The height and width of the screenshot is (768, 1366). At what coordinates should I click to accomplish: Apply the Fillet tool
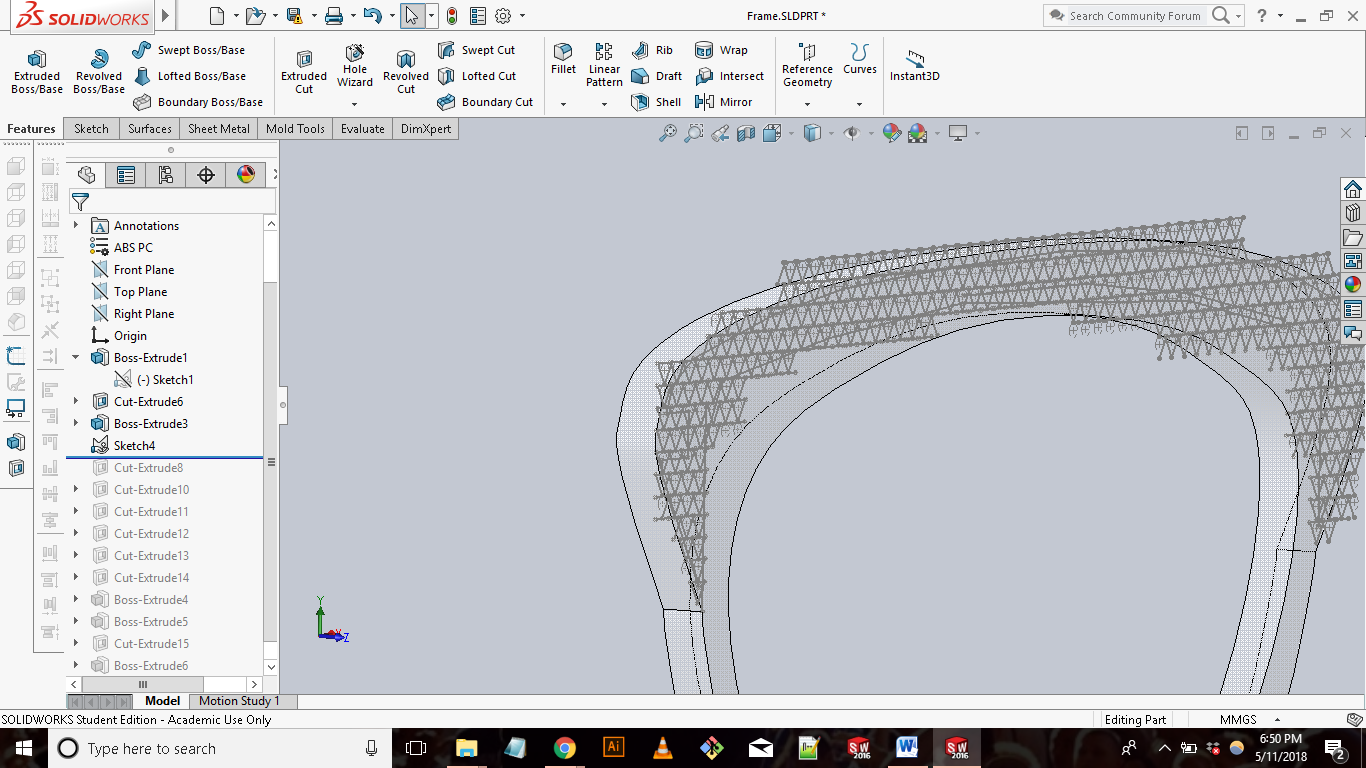point(563,59)
